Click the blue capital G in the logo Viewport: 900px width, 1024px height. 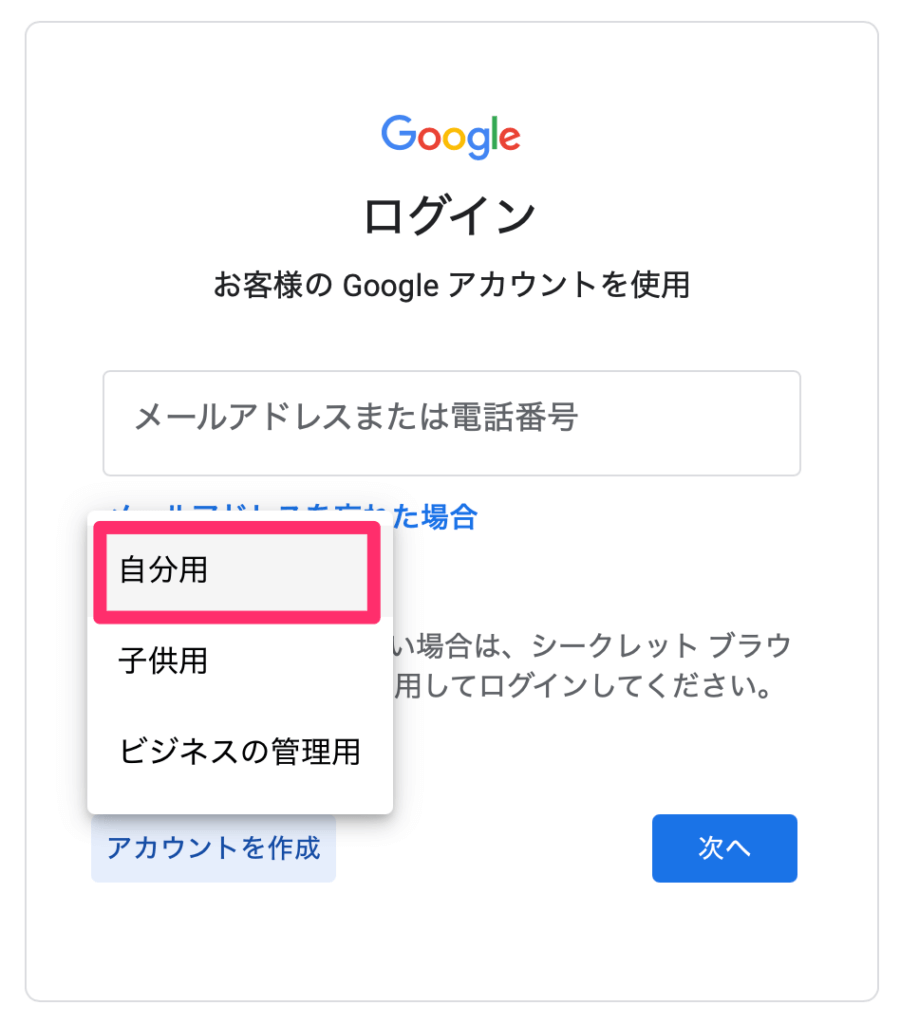(x=398, y=133)
